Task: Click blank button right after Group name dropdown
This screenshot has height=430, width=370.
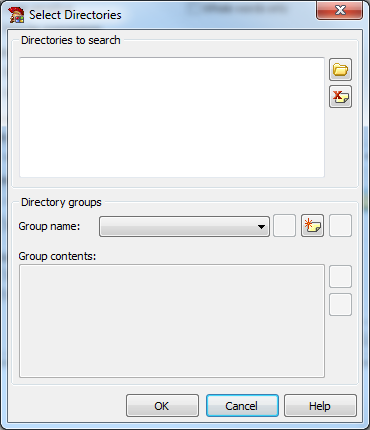Action: [x=284, y=226]
